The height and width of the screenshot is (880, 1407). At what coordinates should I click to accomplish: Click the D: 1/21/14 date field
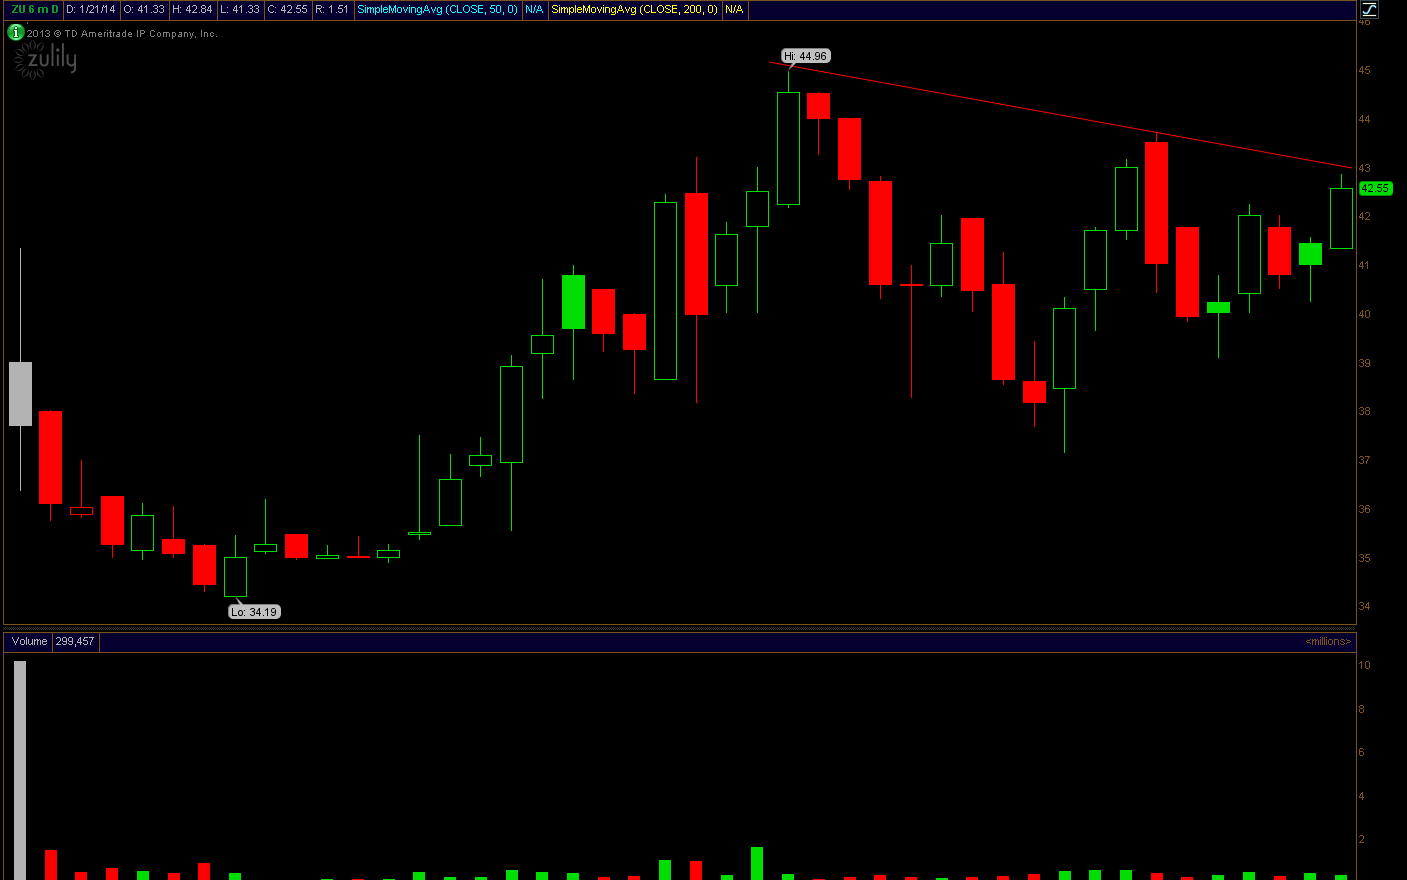(x=91, y=9)
